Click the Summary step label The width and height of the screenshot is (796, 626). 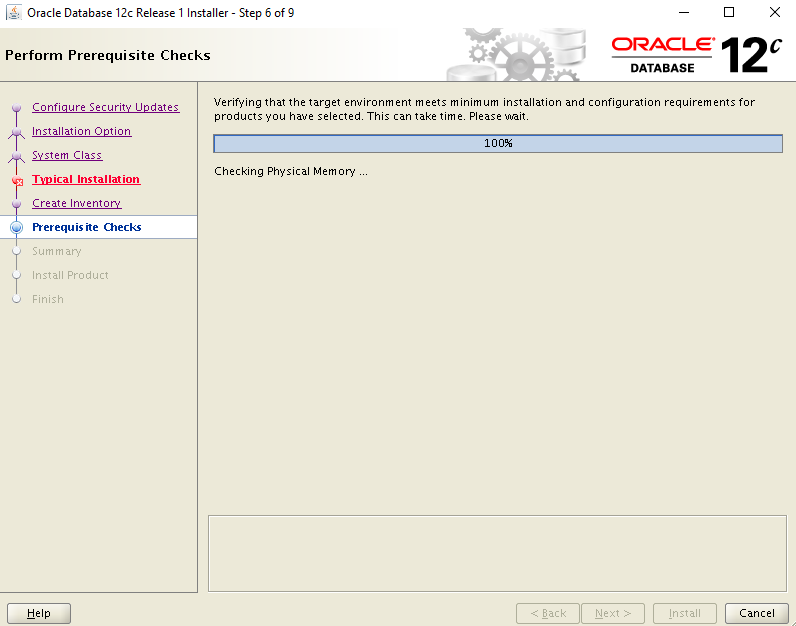tap(57, 251)
